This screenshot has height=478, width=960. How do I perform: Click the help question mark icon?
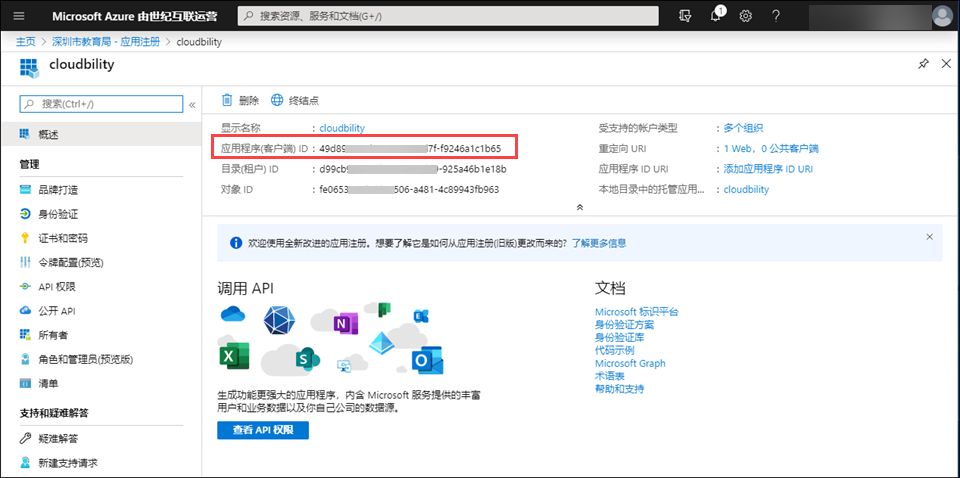tap(776, 16)
